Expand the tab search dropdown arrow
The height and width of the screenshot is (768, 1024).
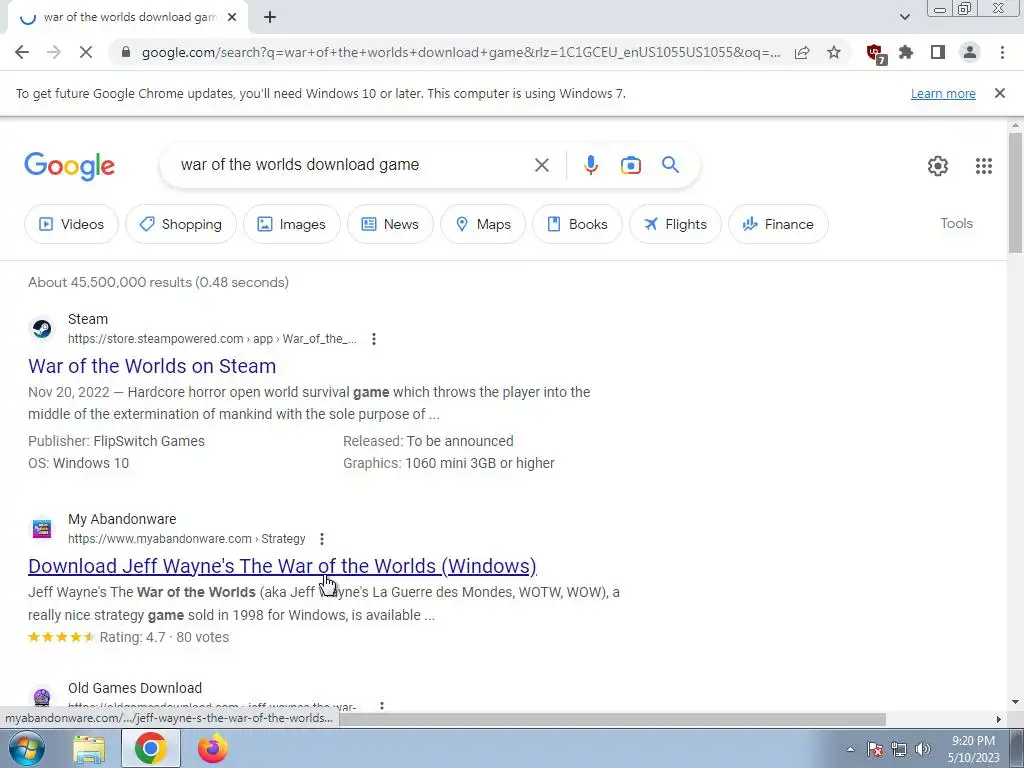coord(904,18)
